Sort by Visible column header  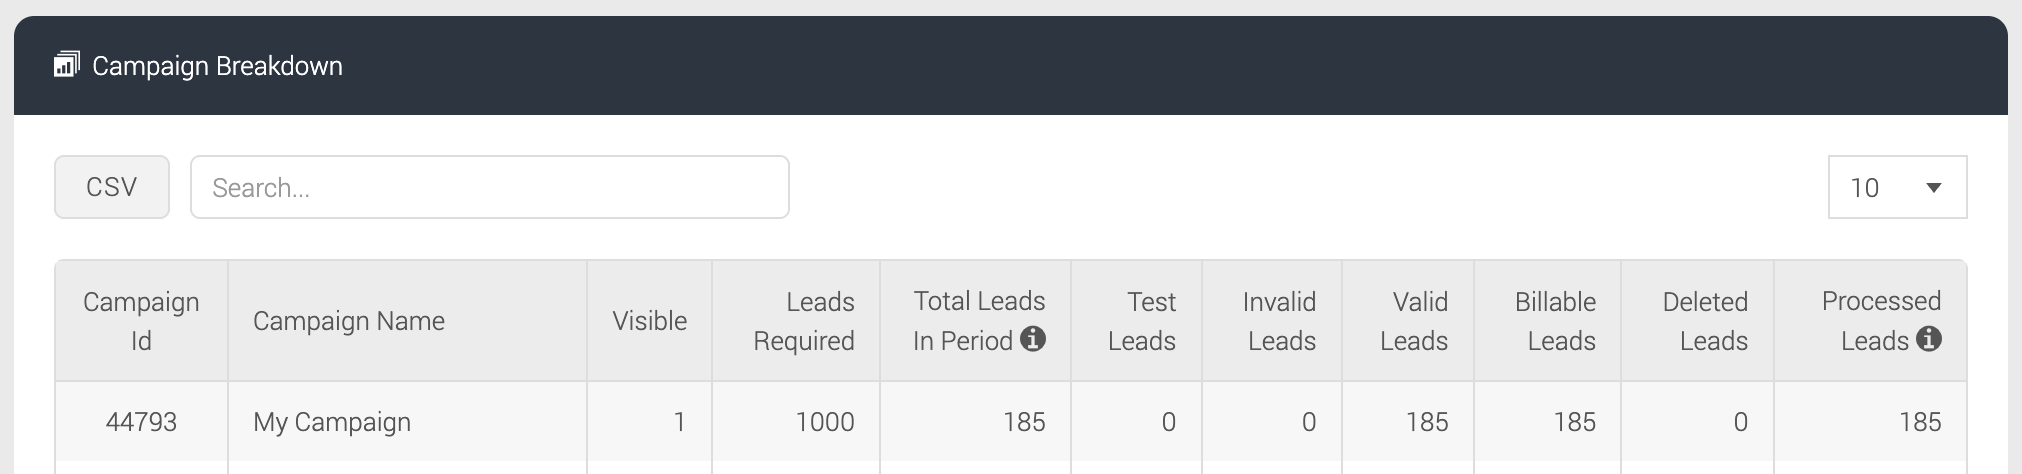coord(649,321)
